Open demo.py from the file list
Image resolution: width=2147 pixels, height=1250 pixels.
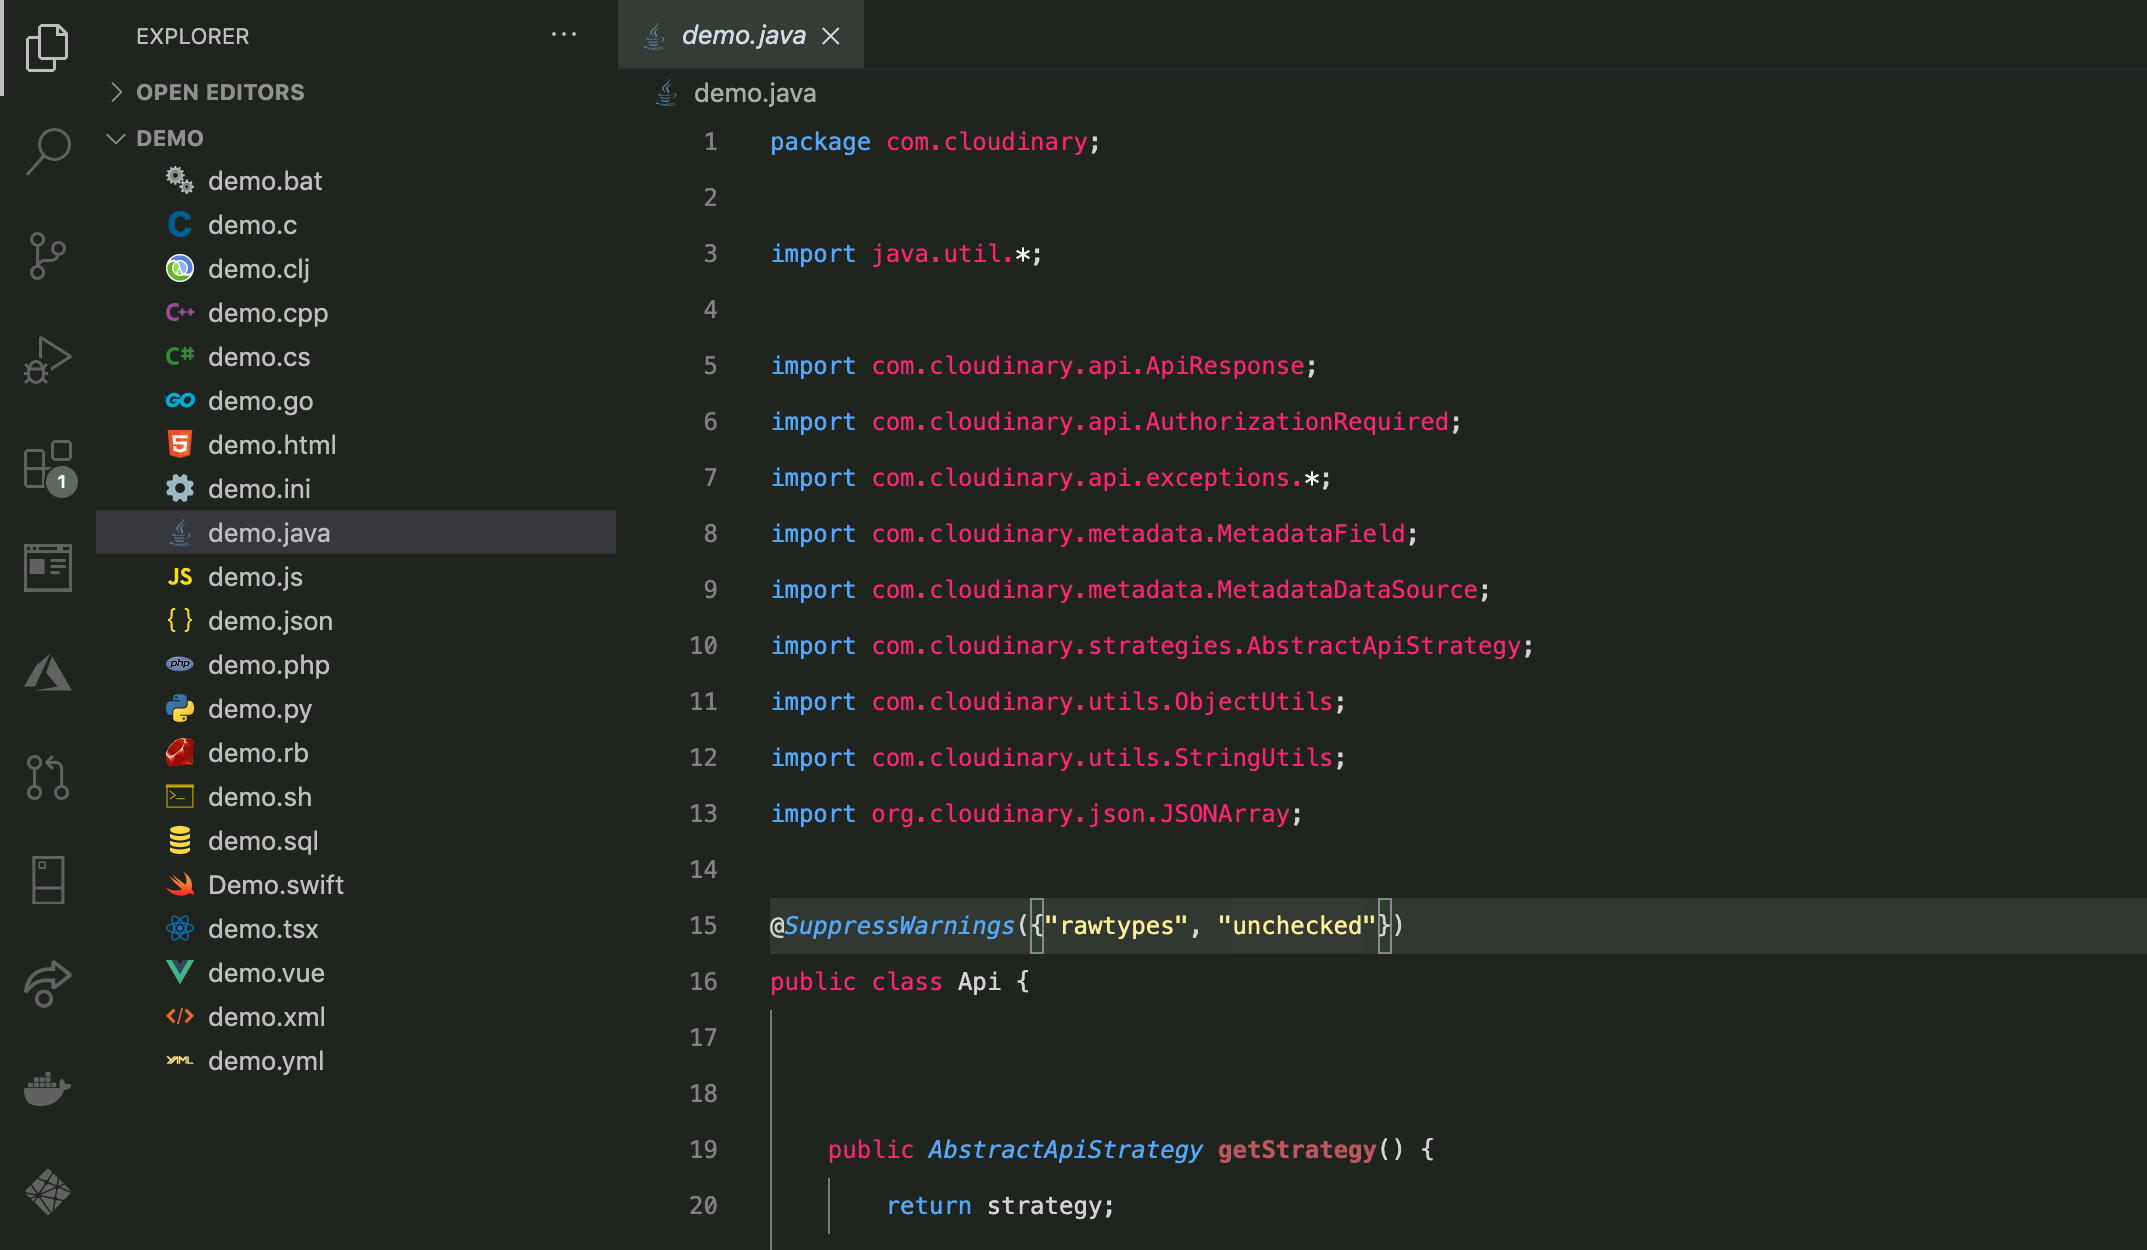pyautogui.click(x=260, y=708)
